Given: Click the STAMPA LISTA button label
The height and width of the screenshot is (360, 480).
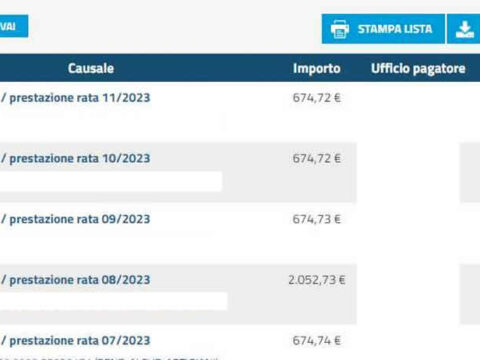Looking at the screenshot, I should [x=395, y=29].
